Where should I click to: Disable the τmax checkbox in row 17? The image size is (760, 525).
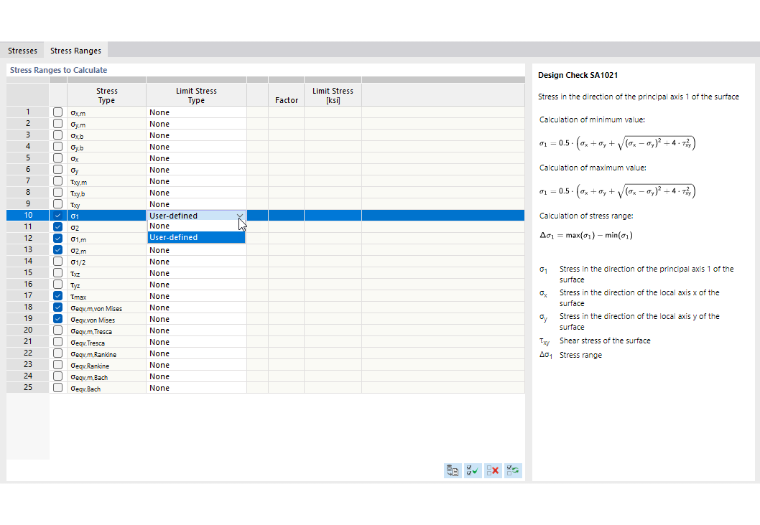[58, 296]
